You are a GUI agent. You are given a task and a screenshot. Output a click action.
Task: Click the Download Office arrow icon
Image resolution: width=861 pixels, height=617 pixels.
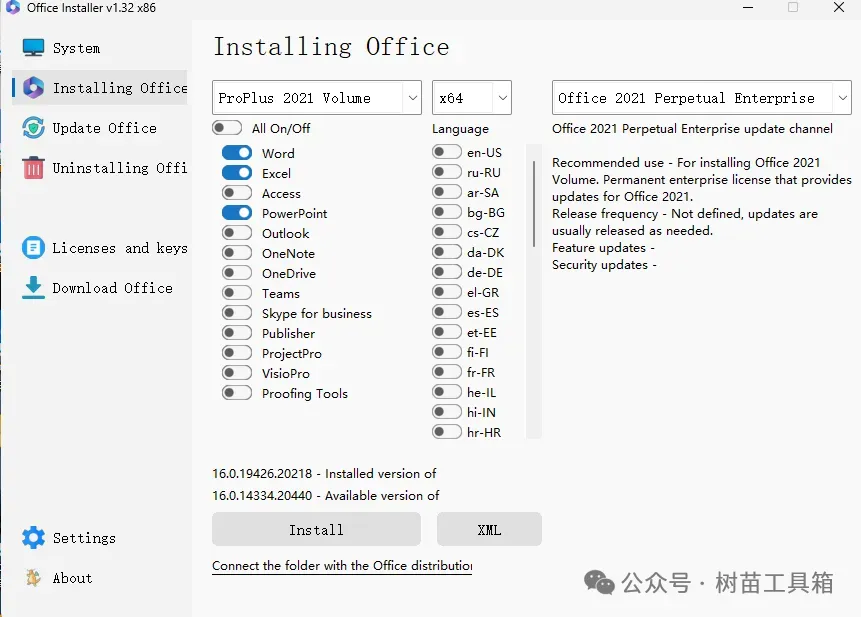(34, 288)
